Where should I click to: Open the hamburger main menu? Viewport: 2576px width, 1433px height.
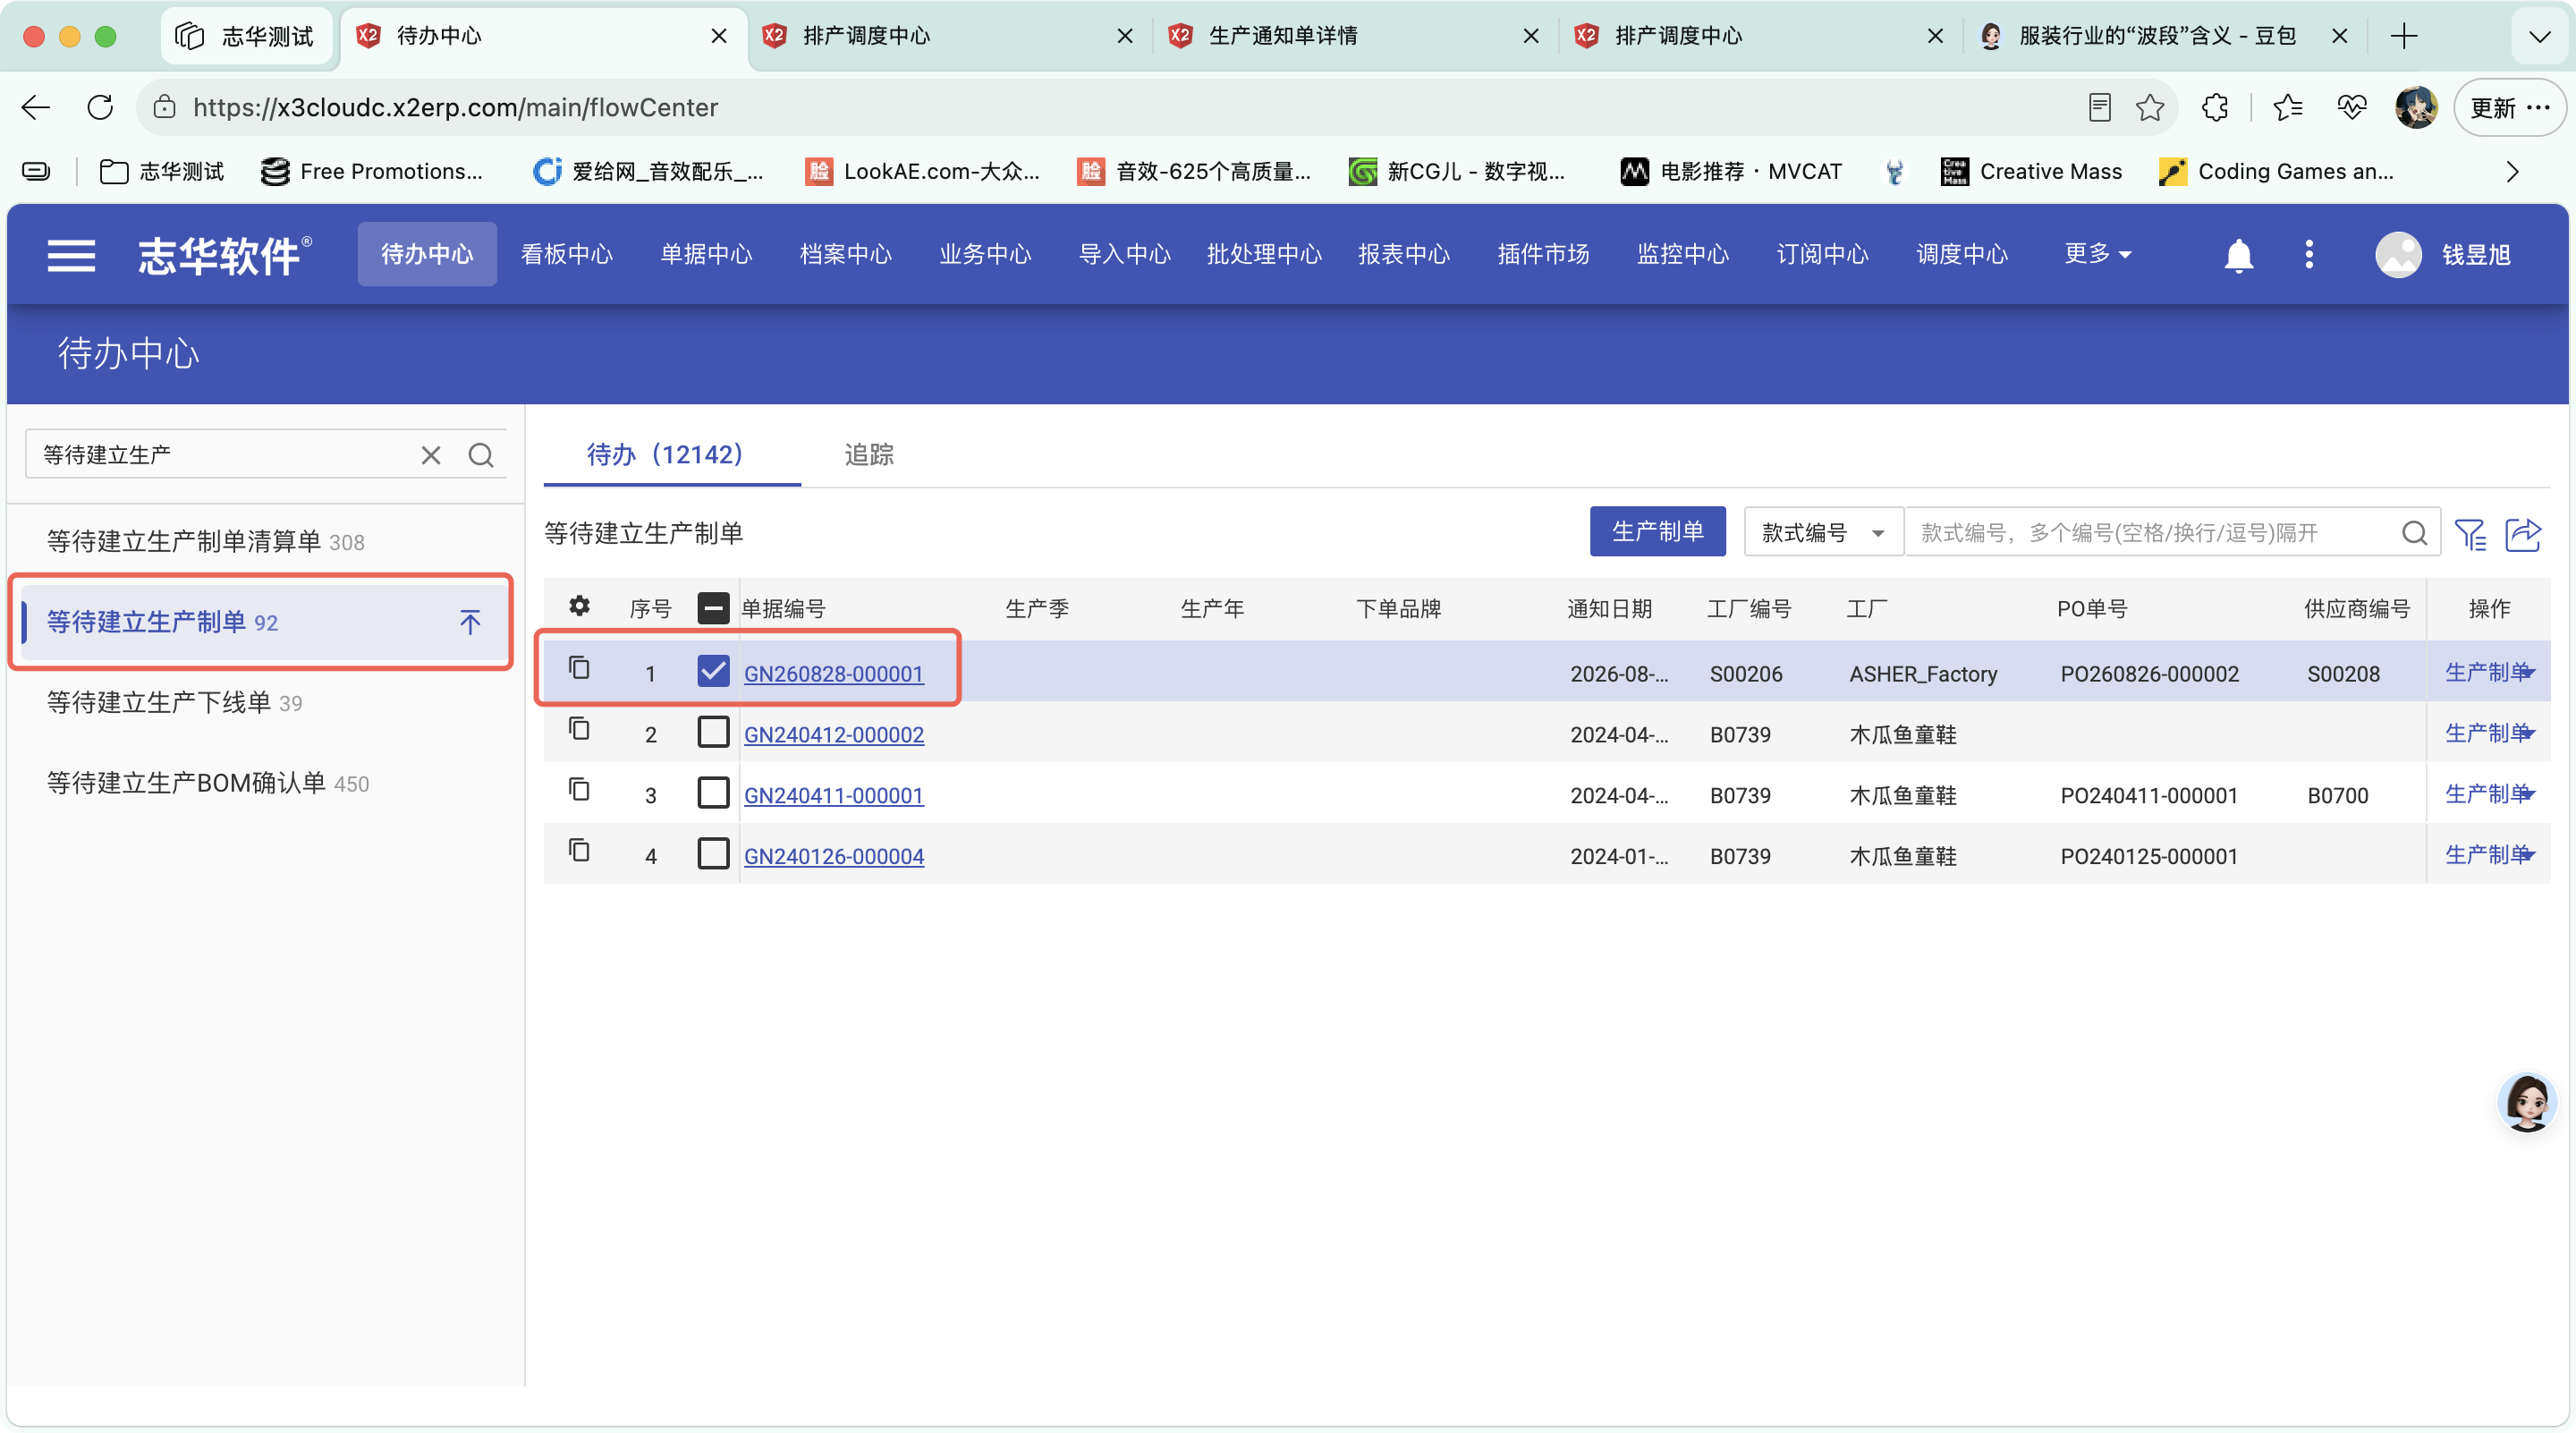[71, 255]
